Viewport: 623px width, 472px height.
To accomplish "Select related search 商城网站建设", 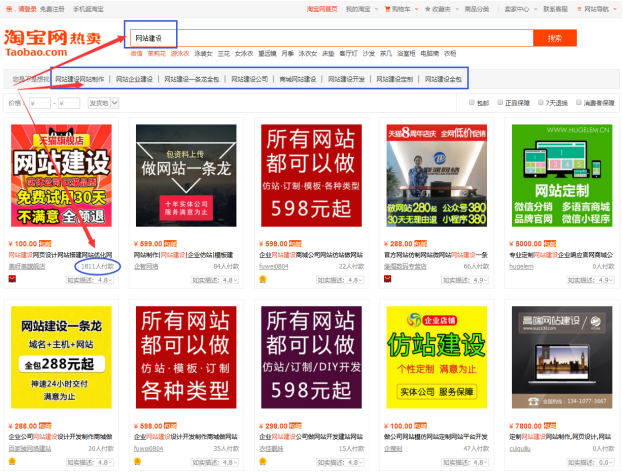I will (x=298, y=79).
